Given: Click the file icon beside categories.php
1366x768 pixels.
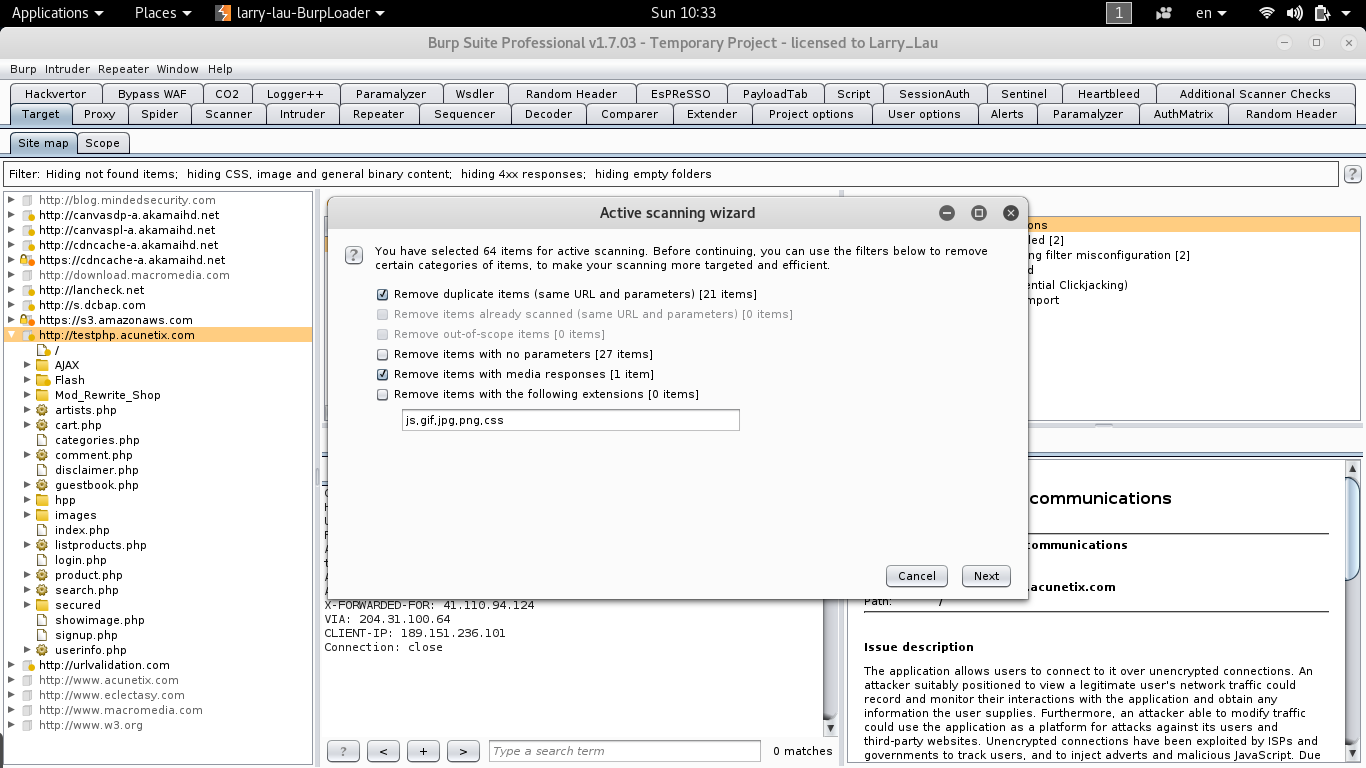Looking at the screenshot, I should pyautogui.click(x=42, y=440).
